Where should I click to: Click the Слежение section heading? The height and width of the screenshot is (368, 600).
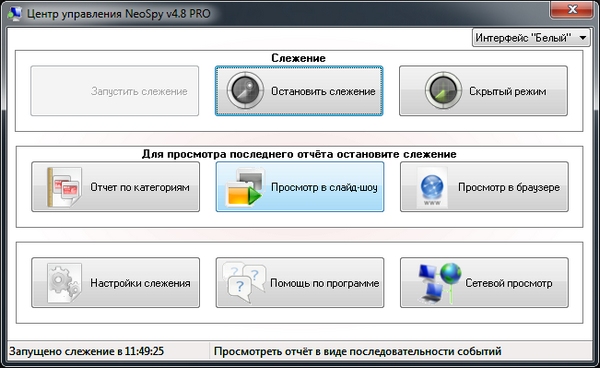[298, 58]
